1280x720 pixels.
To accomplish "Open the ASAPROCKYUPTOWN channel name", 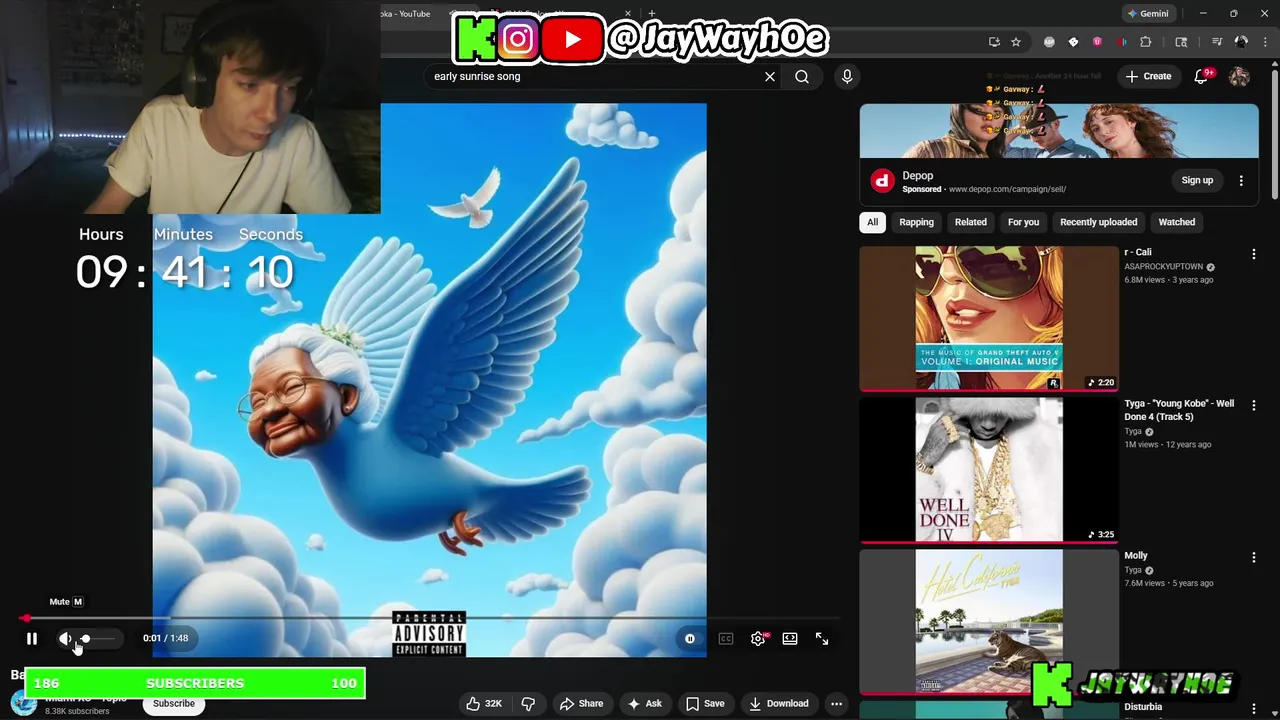I will tap(1163, 267).
